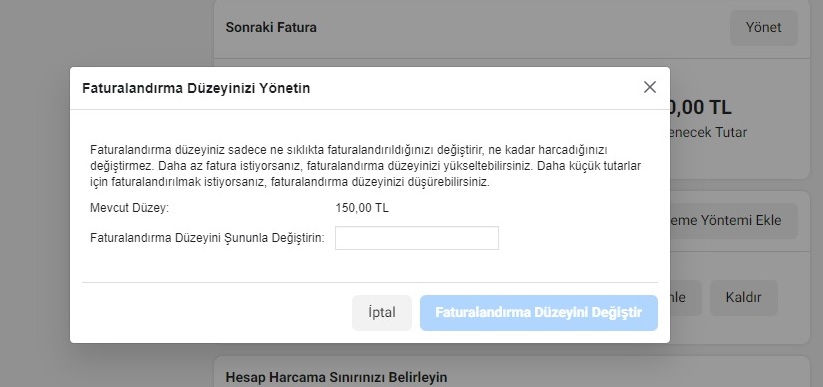Image resolution: width=823 pixels, height=387 pixels.
Task: Select the current level value 150,00 TL
Action: click(362, 208)
